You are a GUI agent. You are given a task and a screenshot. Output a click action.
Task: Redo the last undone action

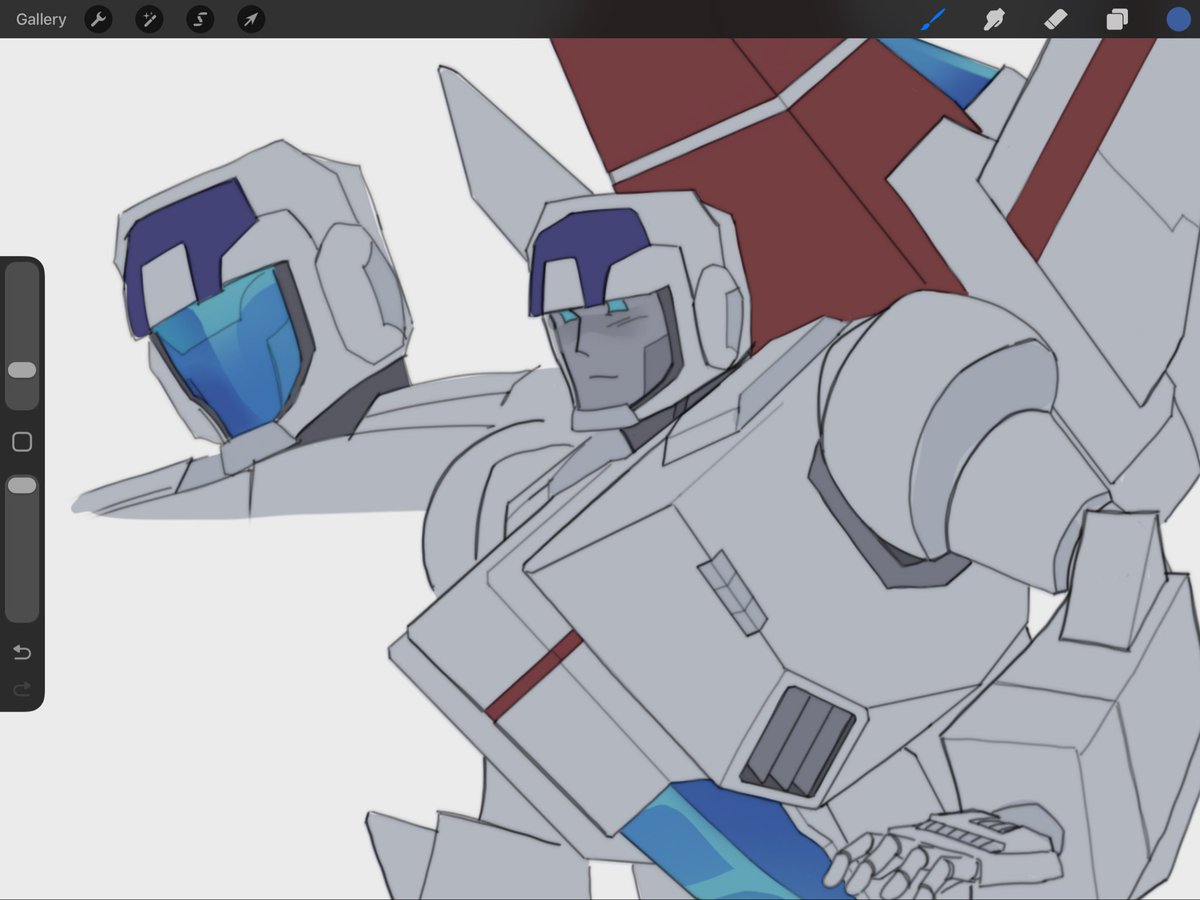pyautogui.click(x=22, y=689)
